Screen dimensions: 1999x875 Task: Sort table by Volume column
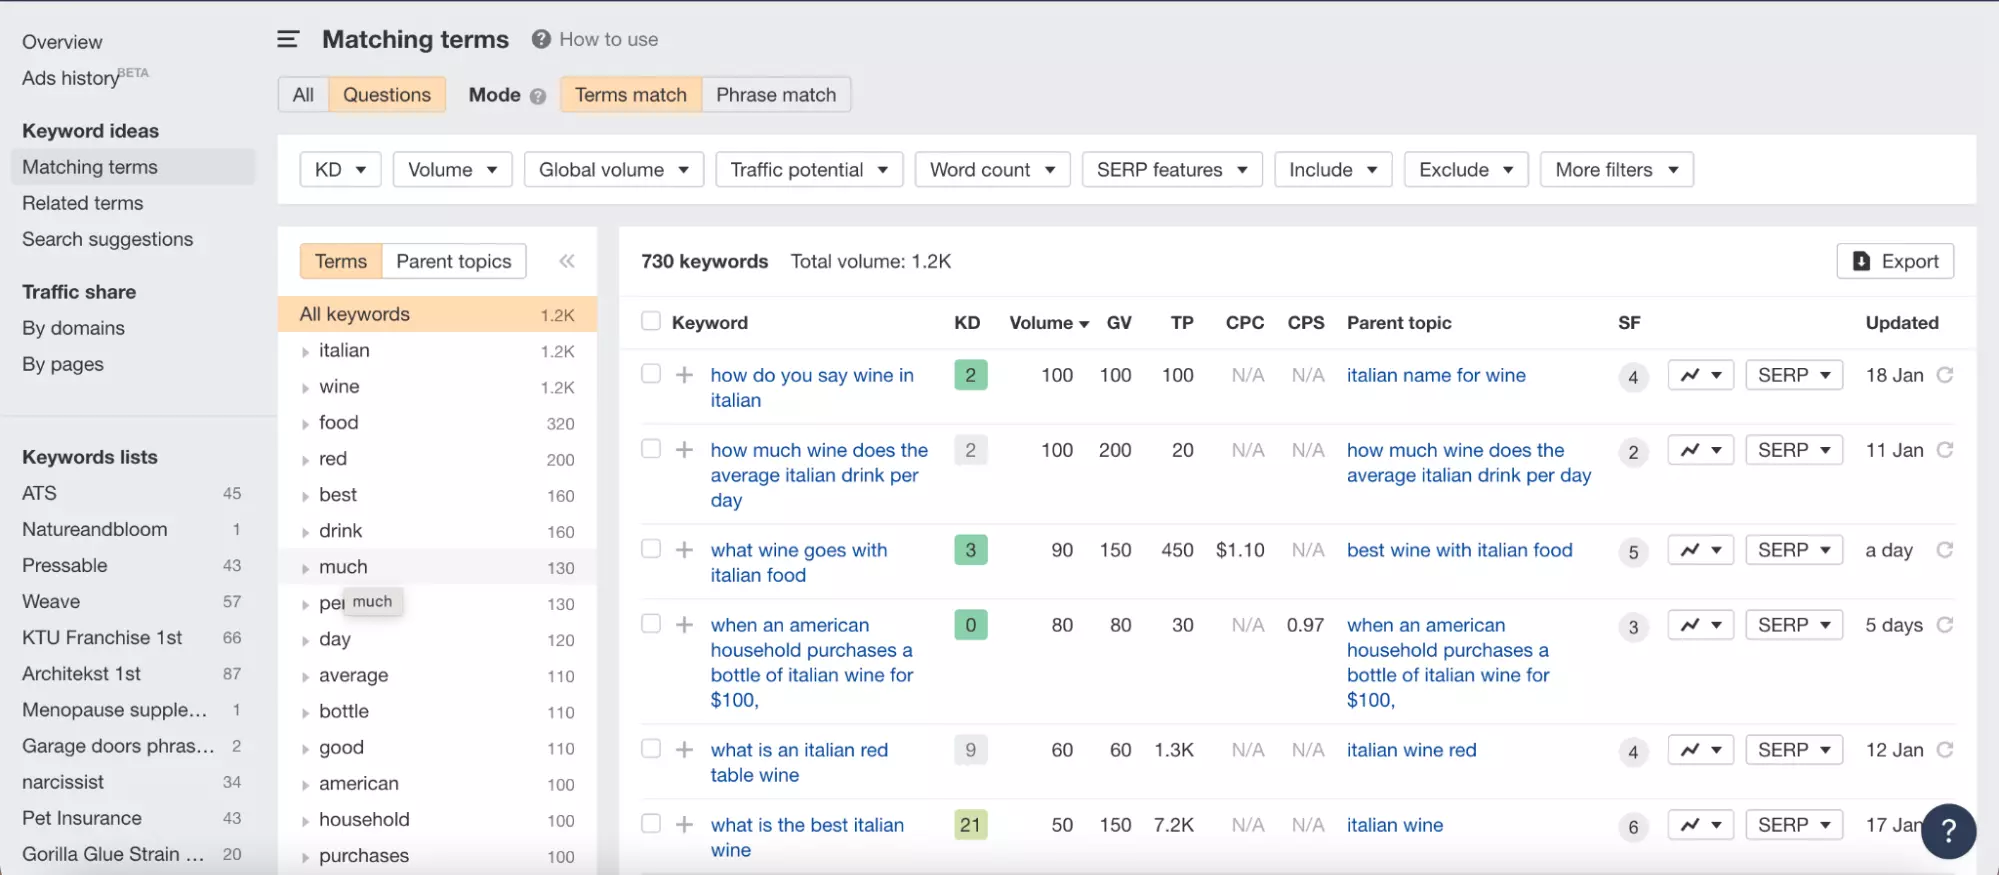(1049, 323)
